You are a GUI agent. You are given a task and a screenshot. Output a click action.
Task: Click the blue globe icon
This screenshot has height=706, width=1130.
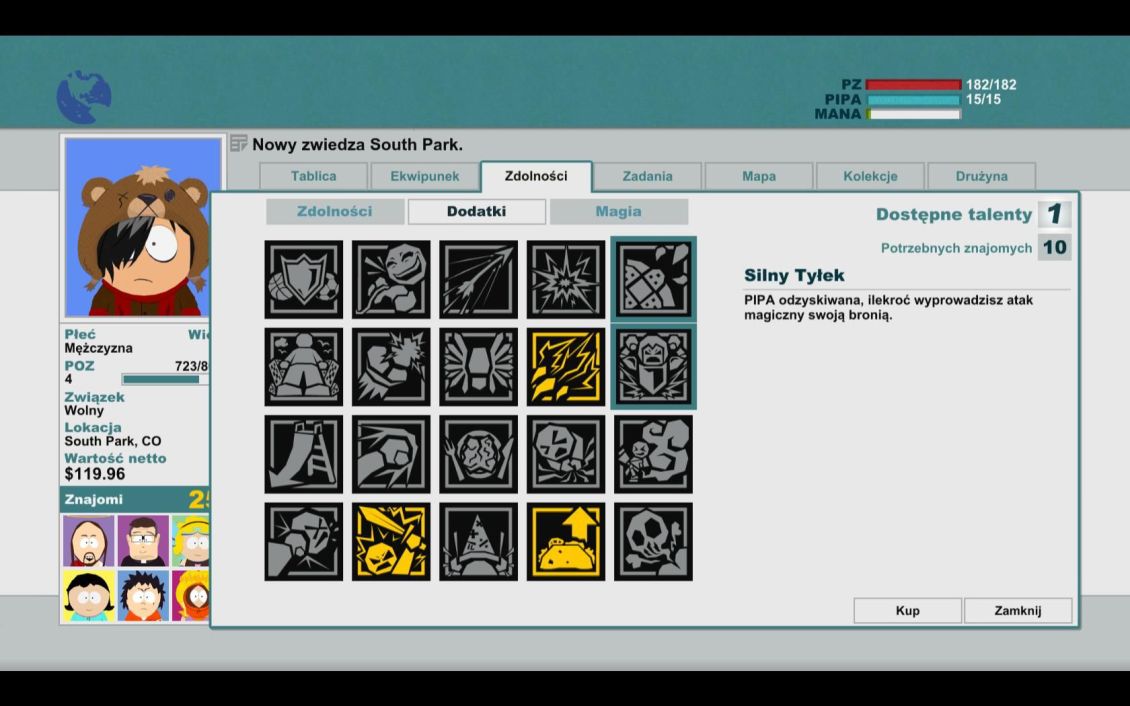point(84,97)
